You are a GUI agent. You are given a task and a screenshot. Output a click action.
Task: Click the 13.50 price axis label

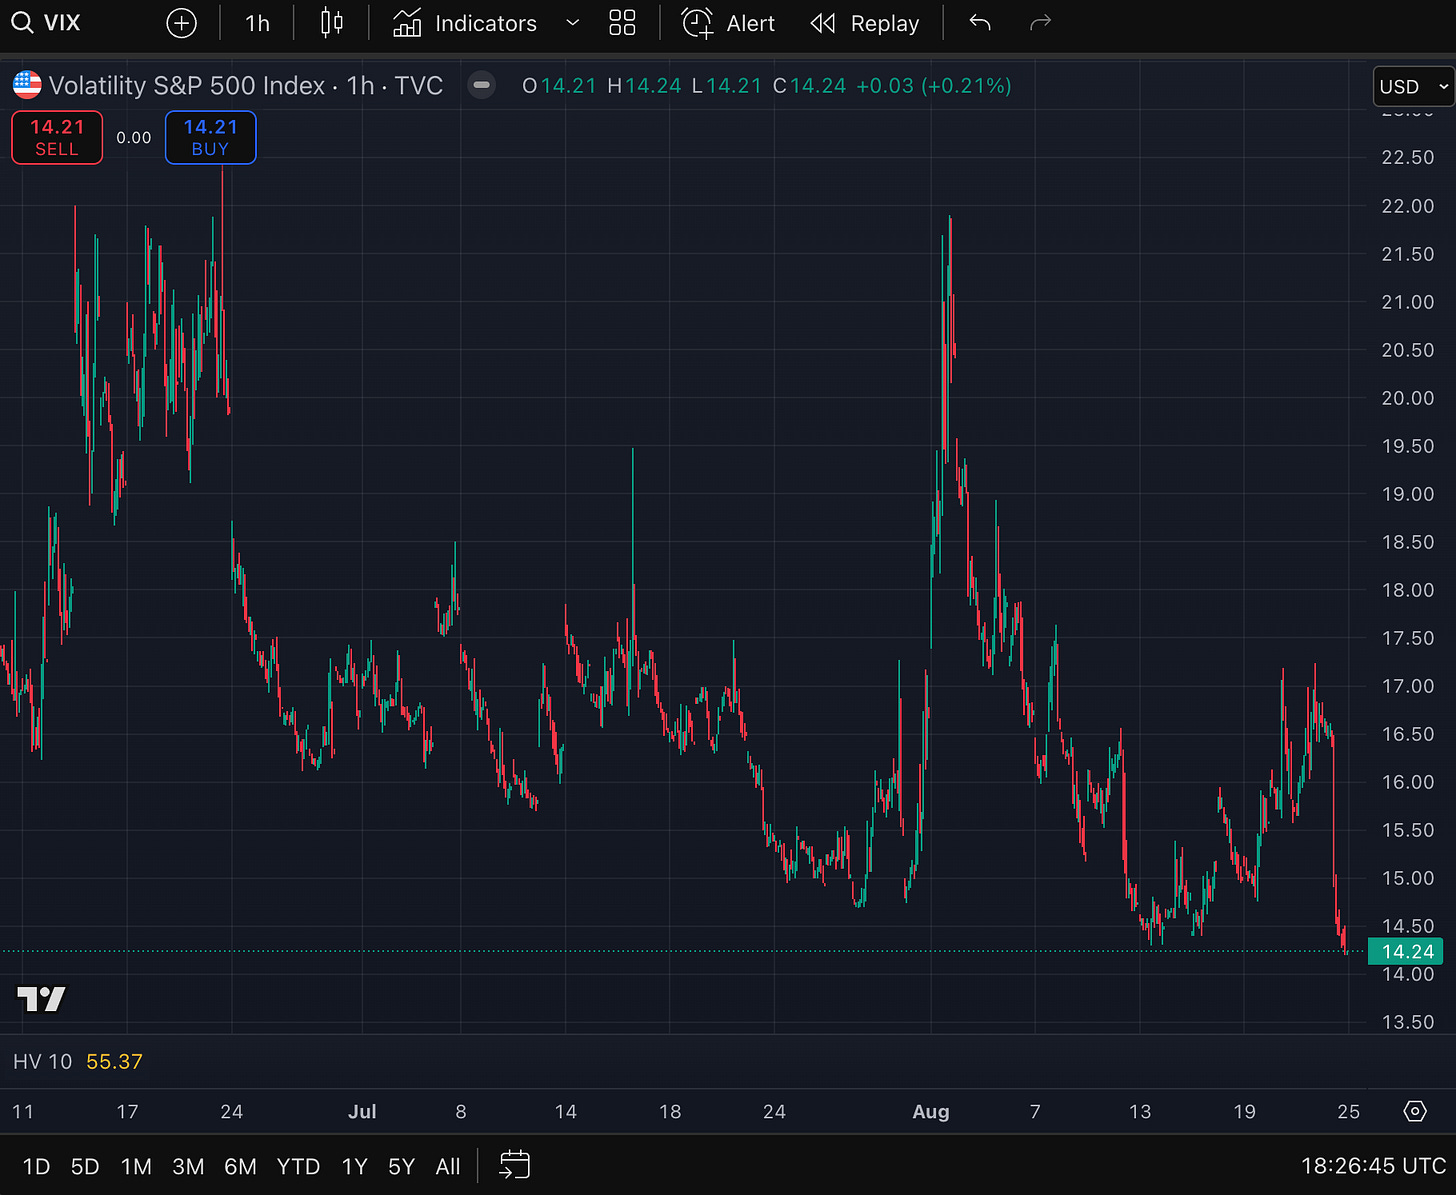click(x=1408, y=1022)
